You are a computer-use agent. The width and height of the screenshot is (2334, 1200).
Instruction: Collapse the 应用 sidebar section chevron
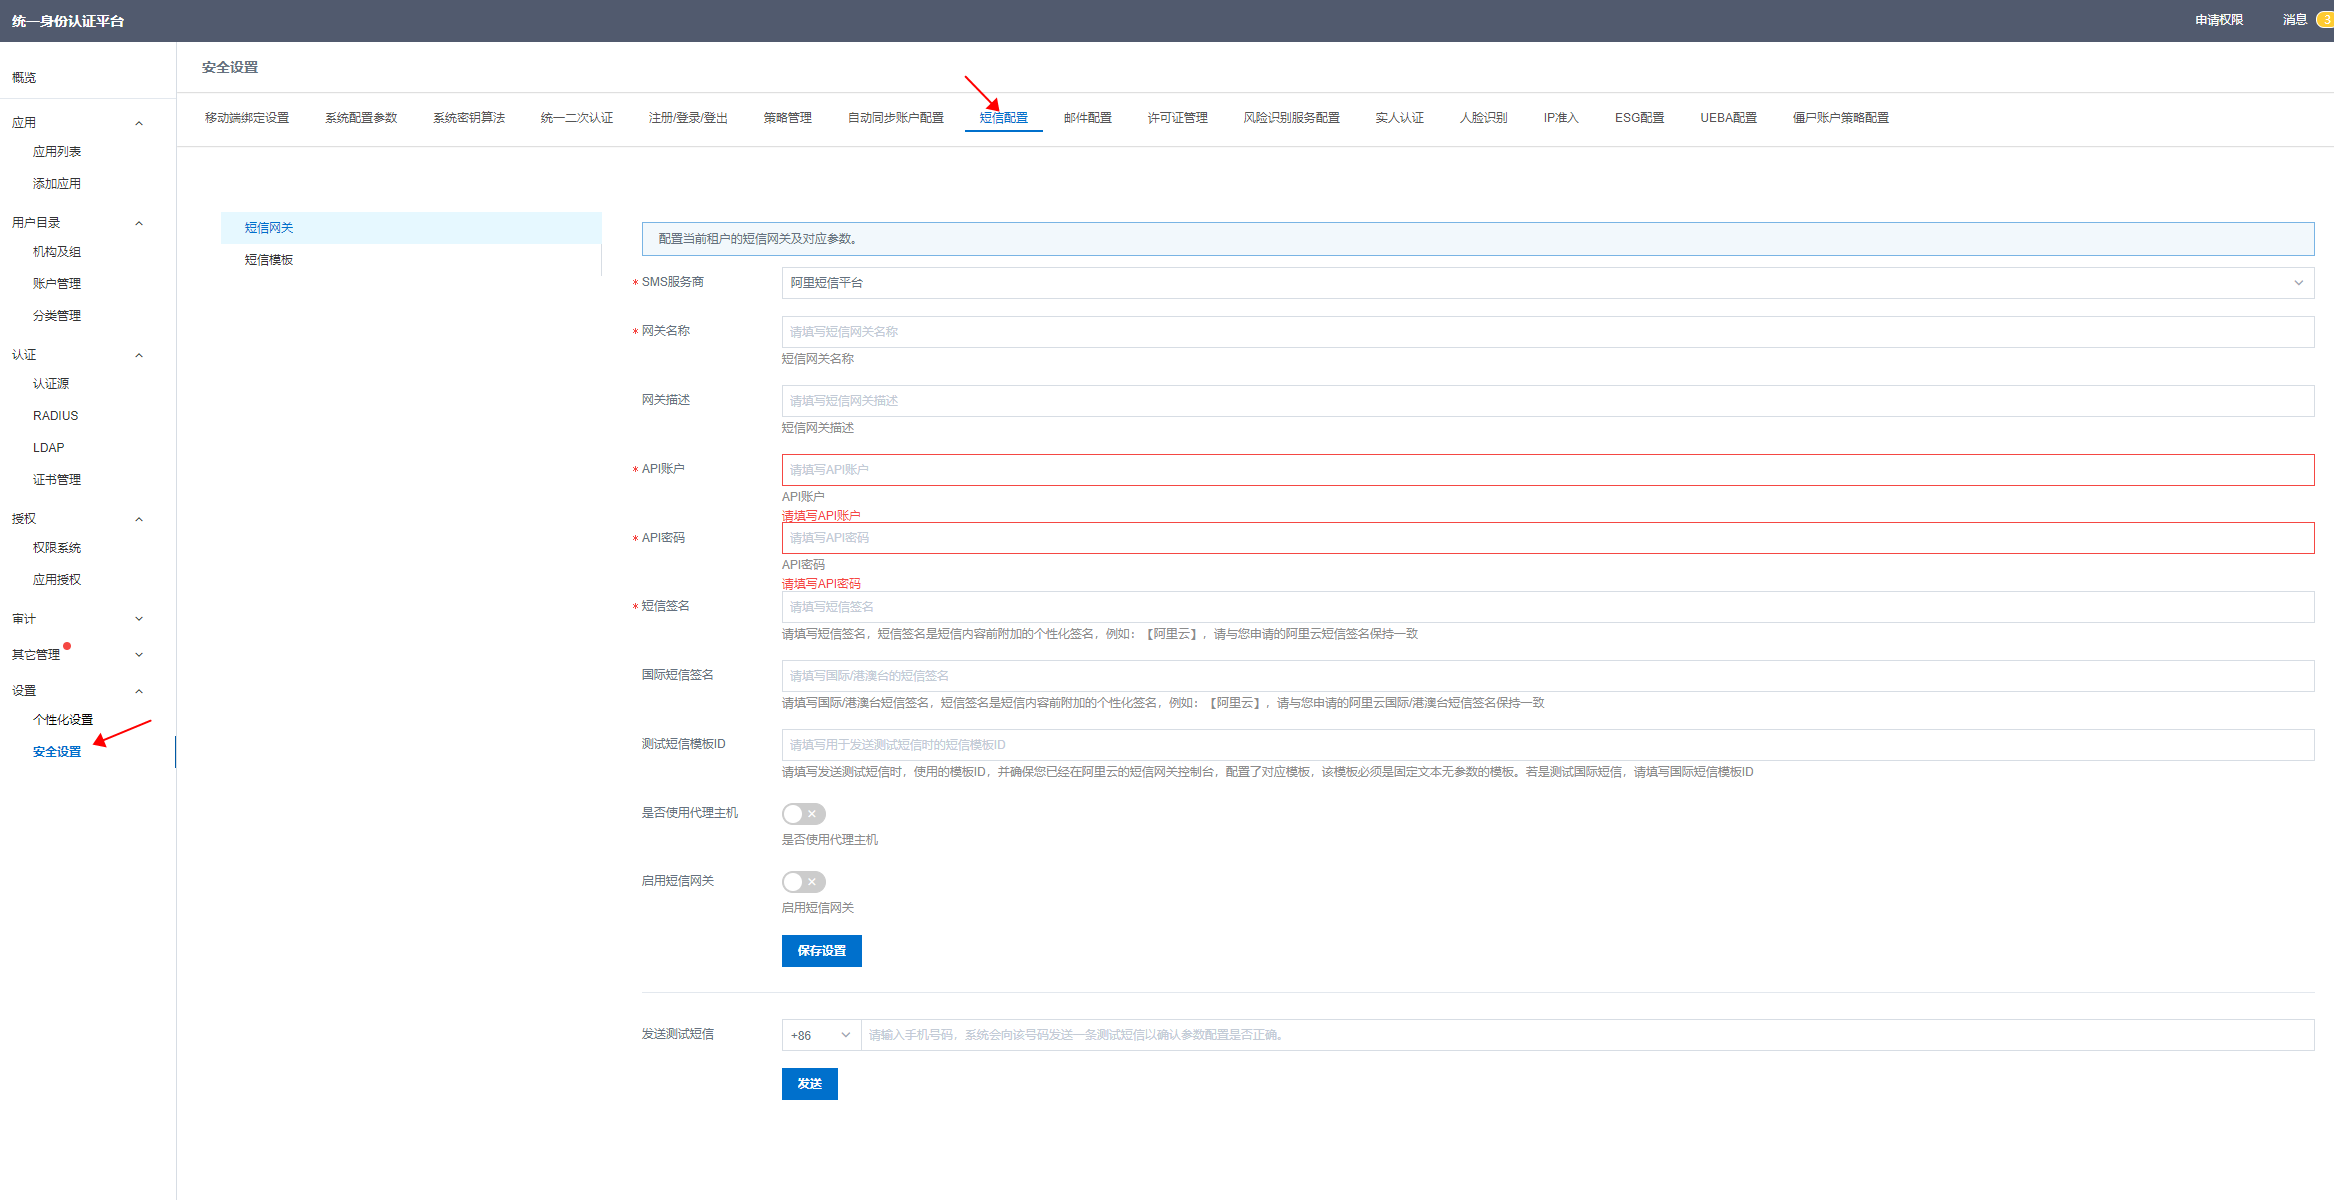click(x=139, y=123)
